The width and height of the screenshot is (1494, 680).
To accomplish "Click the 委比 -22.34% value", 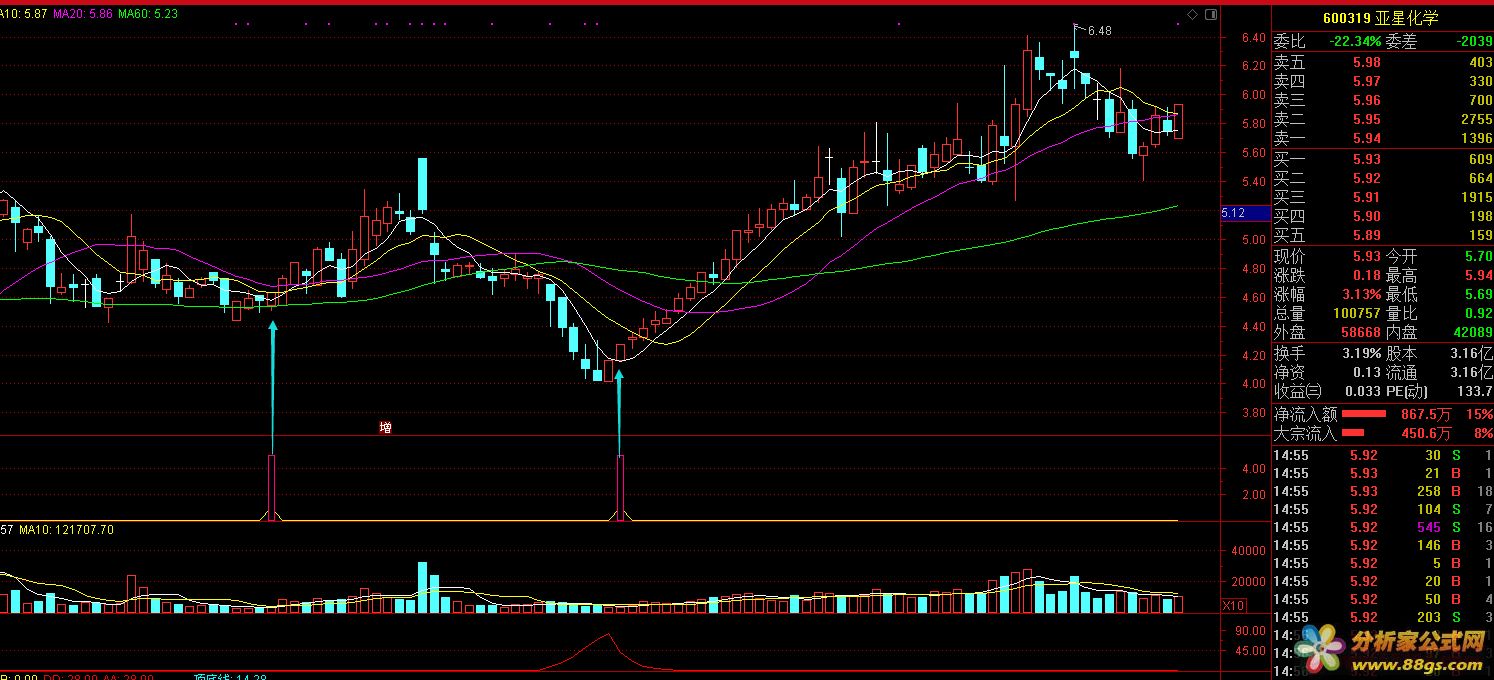I will coord(1327,42).
